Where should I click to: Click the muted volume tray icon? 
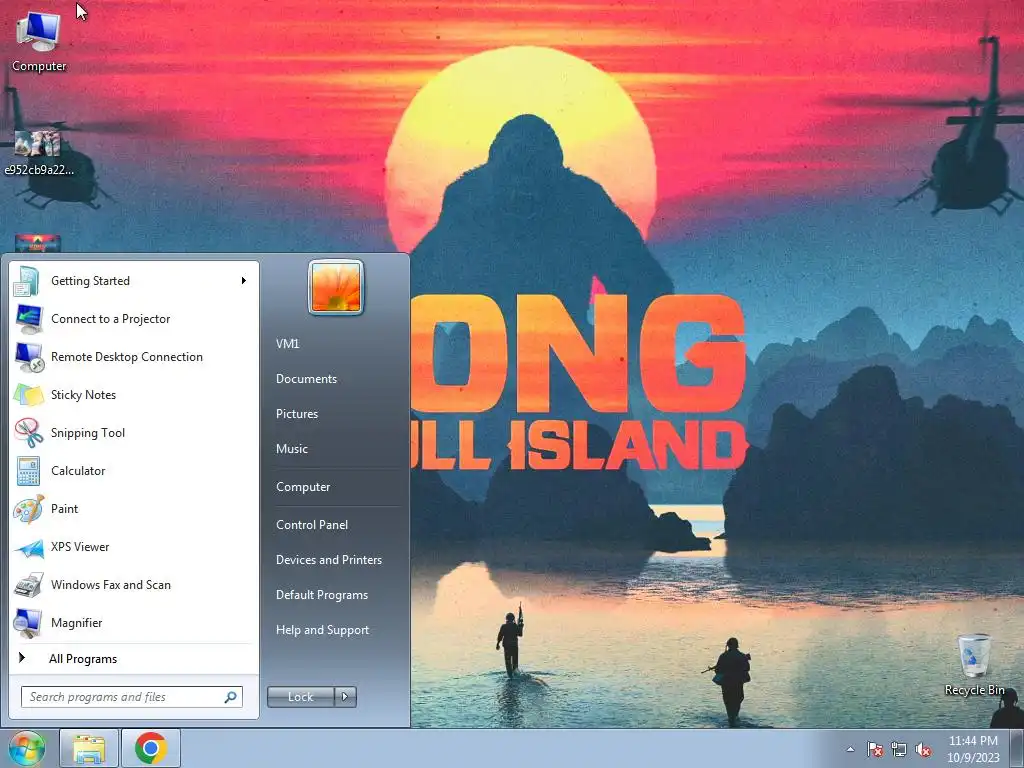[x=923, y=749]
